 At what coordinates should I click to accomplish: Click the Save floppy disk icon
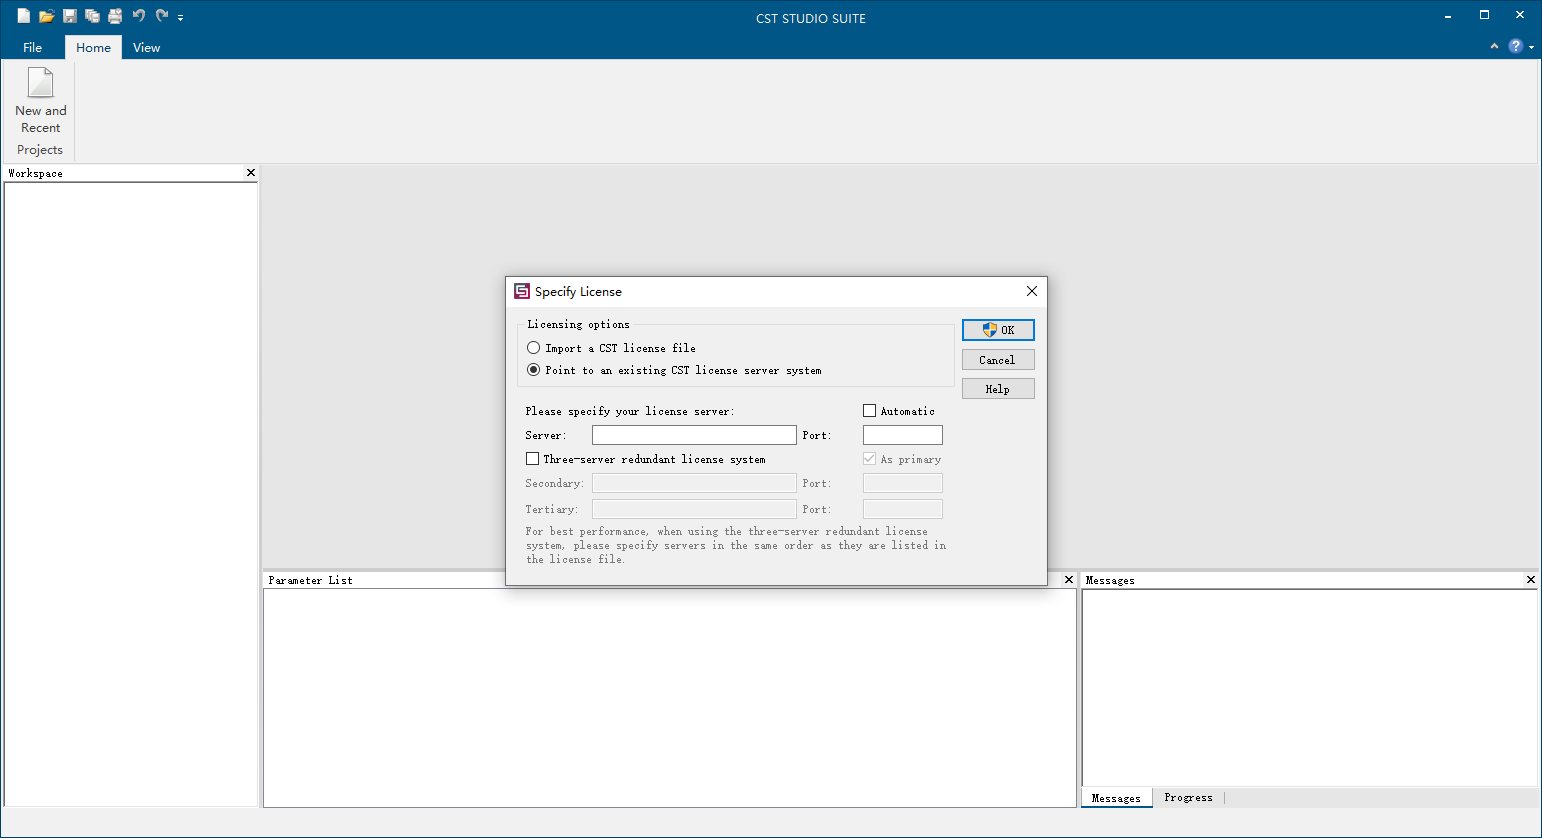69,16
